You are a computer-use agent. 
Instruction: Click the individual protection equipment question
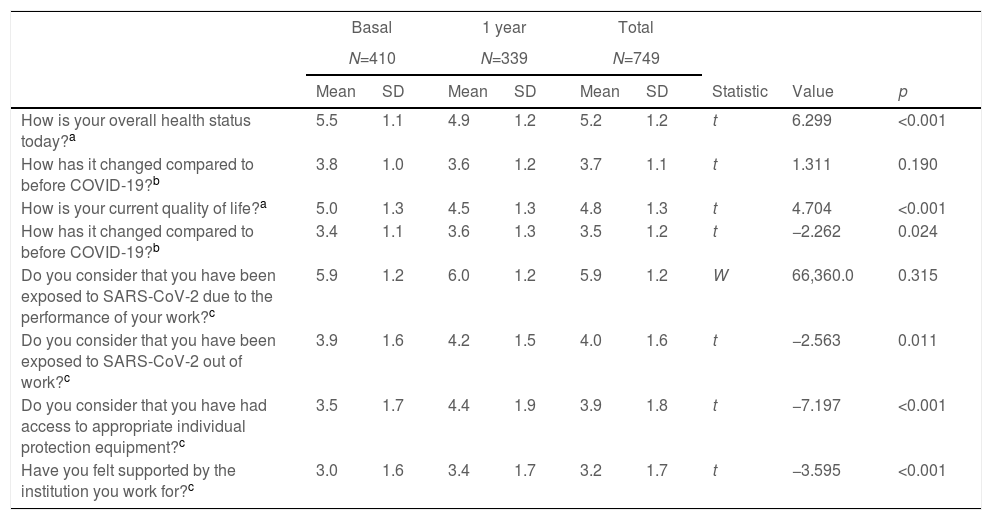click(x=148, y=427)
